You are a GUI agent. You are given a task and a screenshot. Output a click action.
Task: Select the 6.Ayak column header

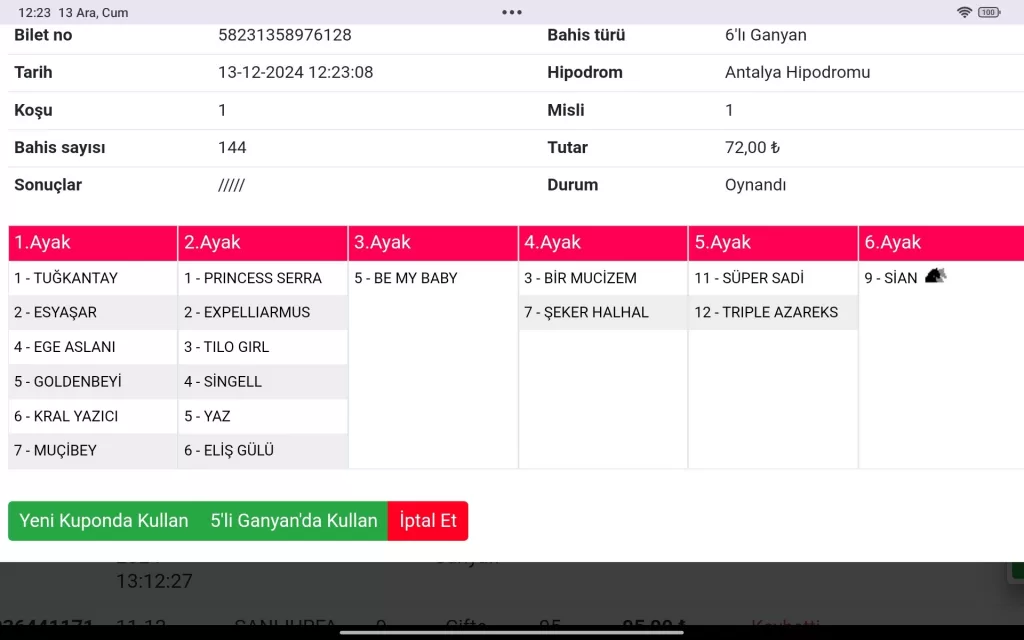click(x=941, y=243)
